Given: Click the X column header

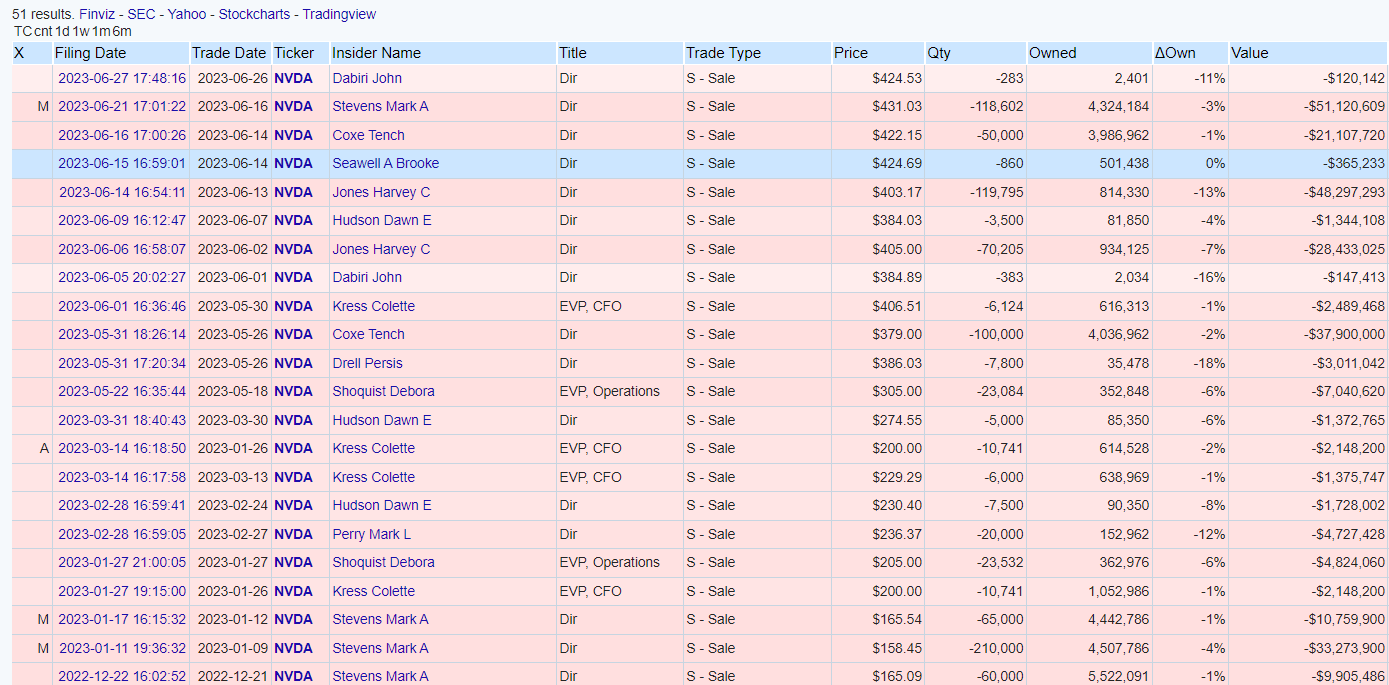Looking at the screenshot, I should pyautogui.click(x=19, y=53).
